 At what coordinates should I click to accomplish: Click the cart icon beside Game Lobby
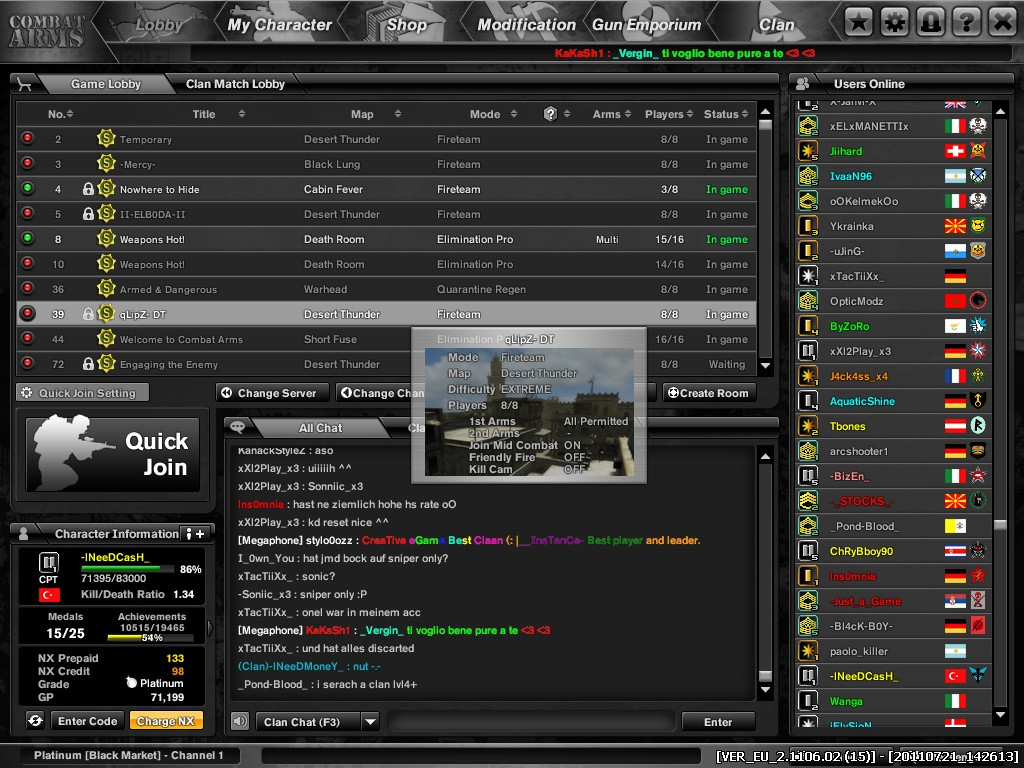[25, 84]
